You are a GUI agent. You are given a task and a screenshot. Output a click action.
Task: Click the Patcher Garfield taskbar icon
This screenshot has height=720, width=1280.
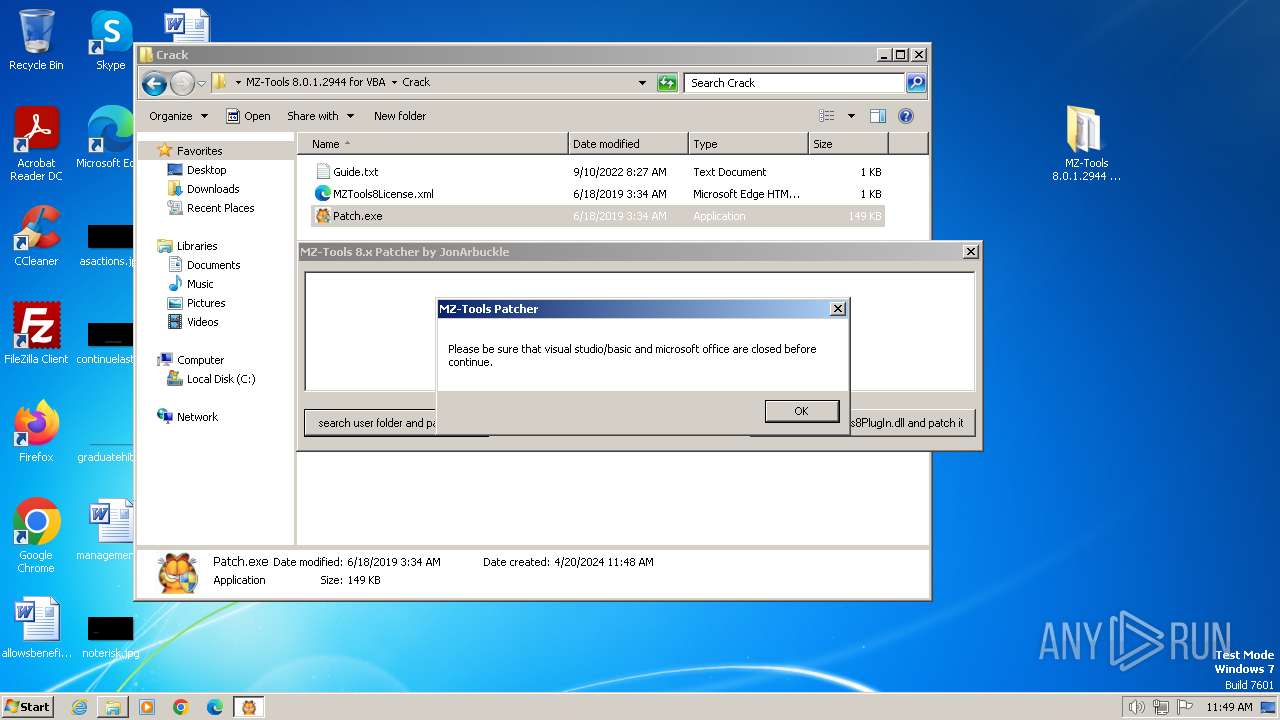(249, 707)
